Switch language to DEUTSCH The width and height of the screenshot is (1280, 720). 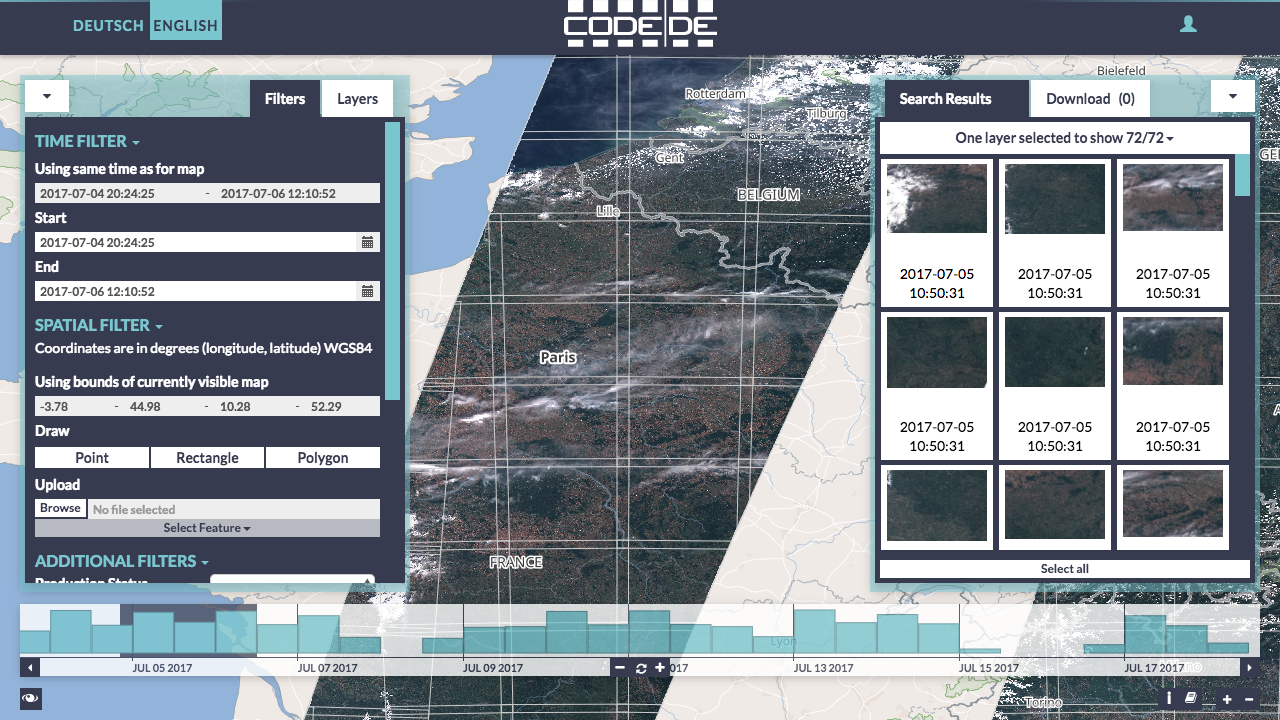tap(108, 26)
